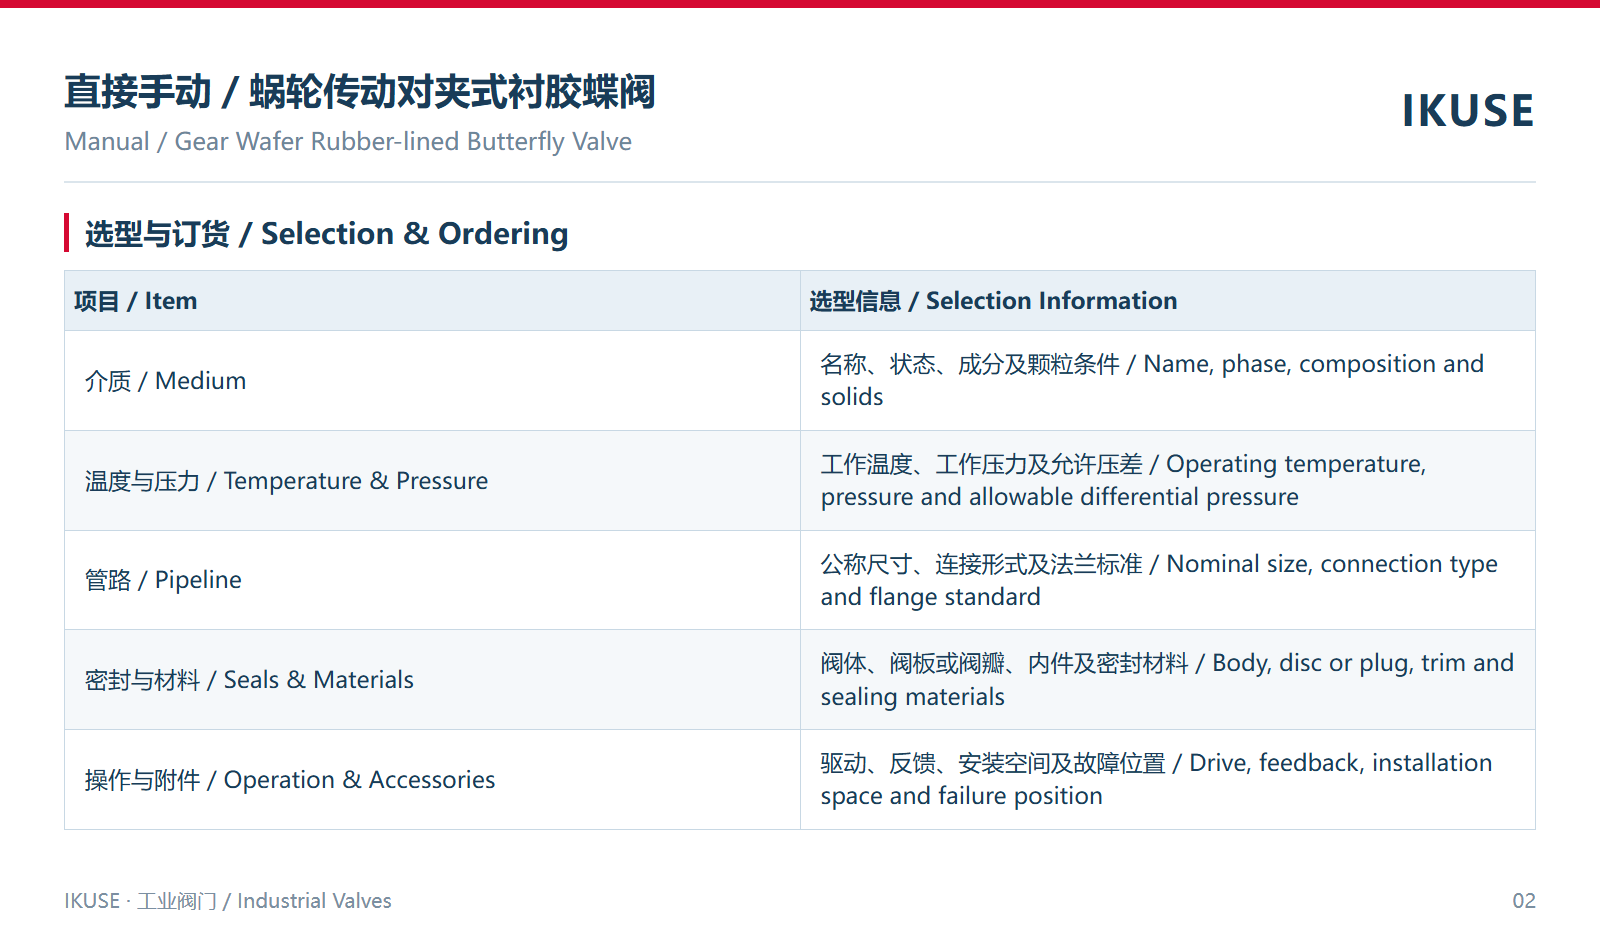Viewport: 1600px width, 940px height.
Task: Click the column header 项目 / Item
Action: tap(432, 301)
